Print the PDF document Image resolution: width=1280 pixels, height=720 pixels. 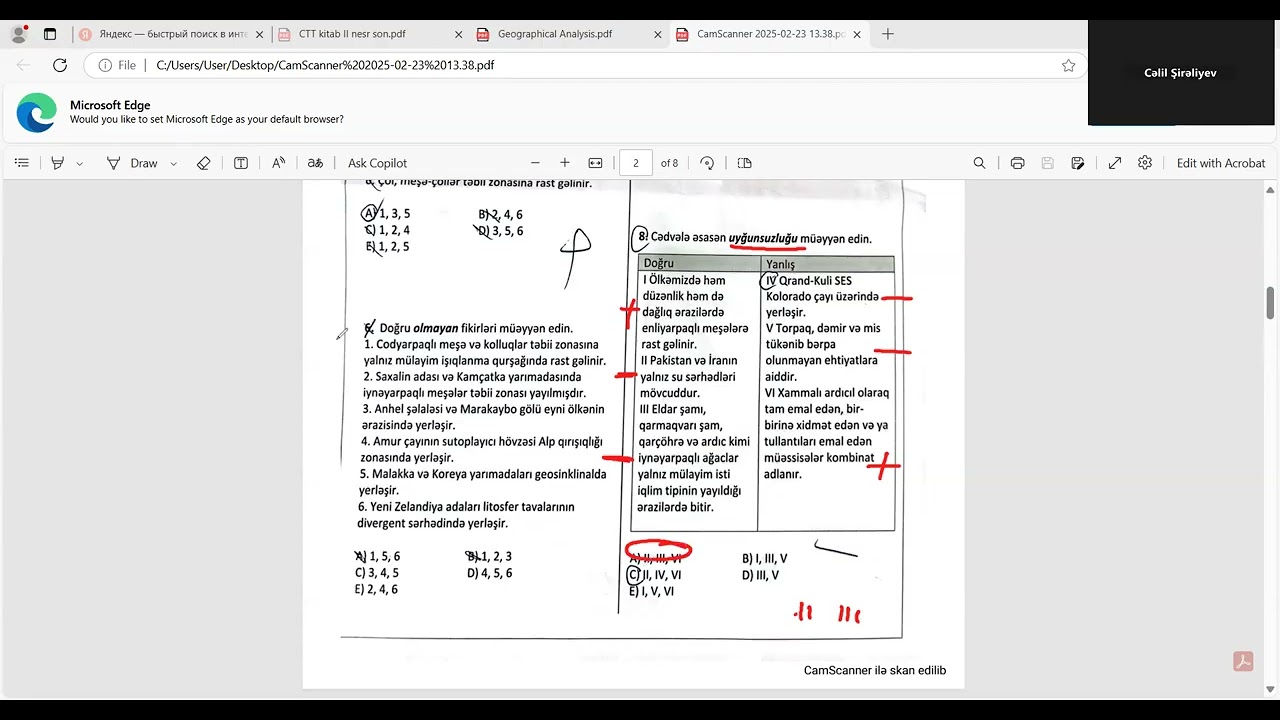pyautogui.click(x=1017, y=163)
